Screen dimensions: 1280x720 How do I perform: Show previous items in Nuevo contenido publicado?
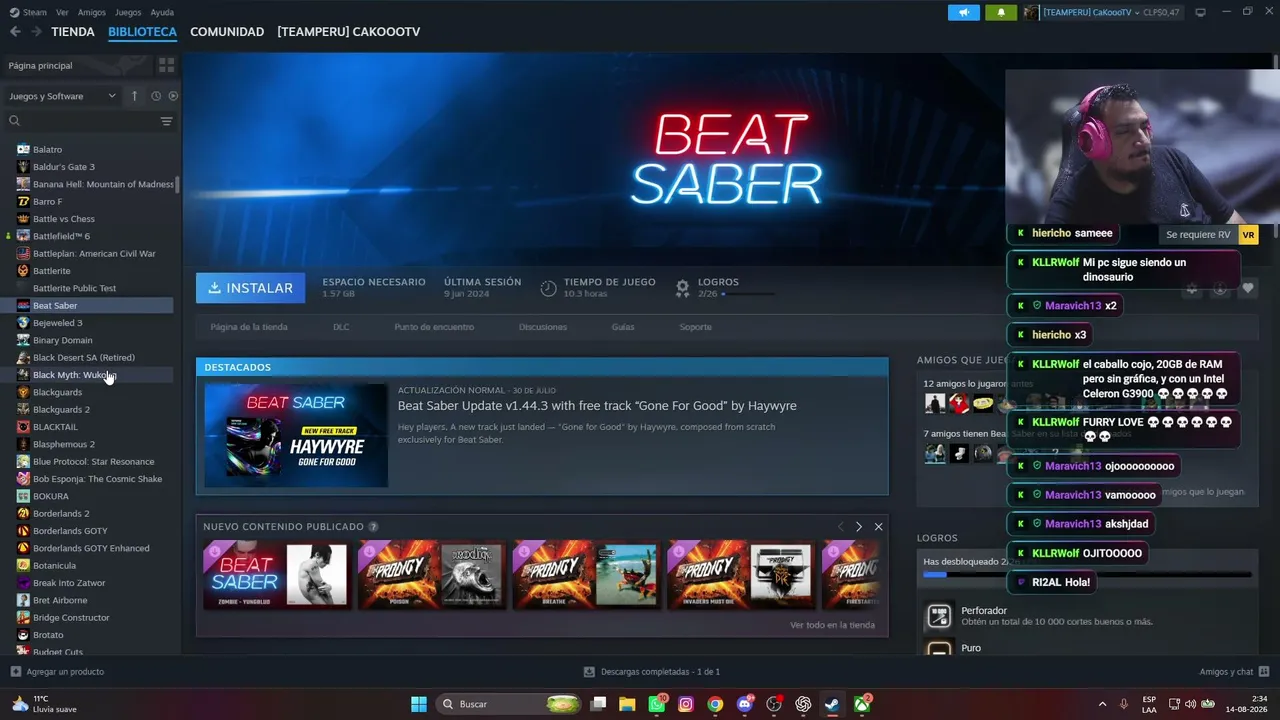pyautogui.click(x=841, y=527)
